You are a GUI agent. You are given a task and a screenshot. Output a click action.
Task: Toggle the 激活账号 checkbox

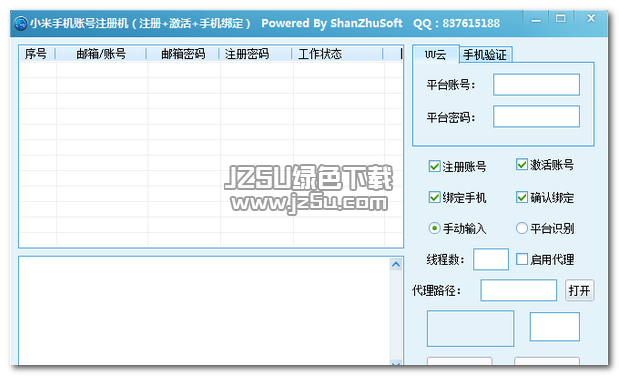pyautogui.click(x=521, y=164)
